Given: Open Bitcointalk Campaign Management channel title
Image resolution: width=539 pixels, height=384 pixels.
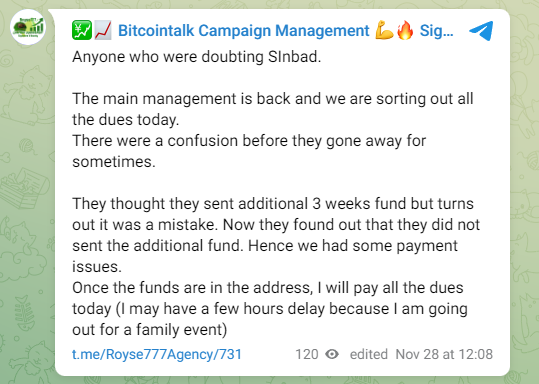Looking at the screenshot, I should [x=244, y=31].
